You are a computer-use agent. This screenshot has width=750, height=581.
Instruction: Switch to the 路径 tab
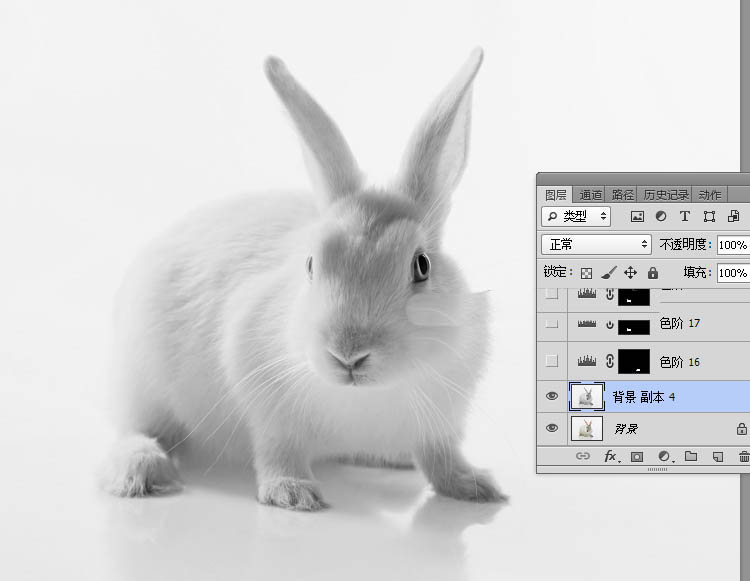(622, 195)
